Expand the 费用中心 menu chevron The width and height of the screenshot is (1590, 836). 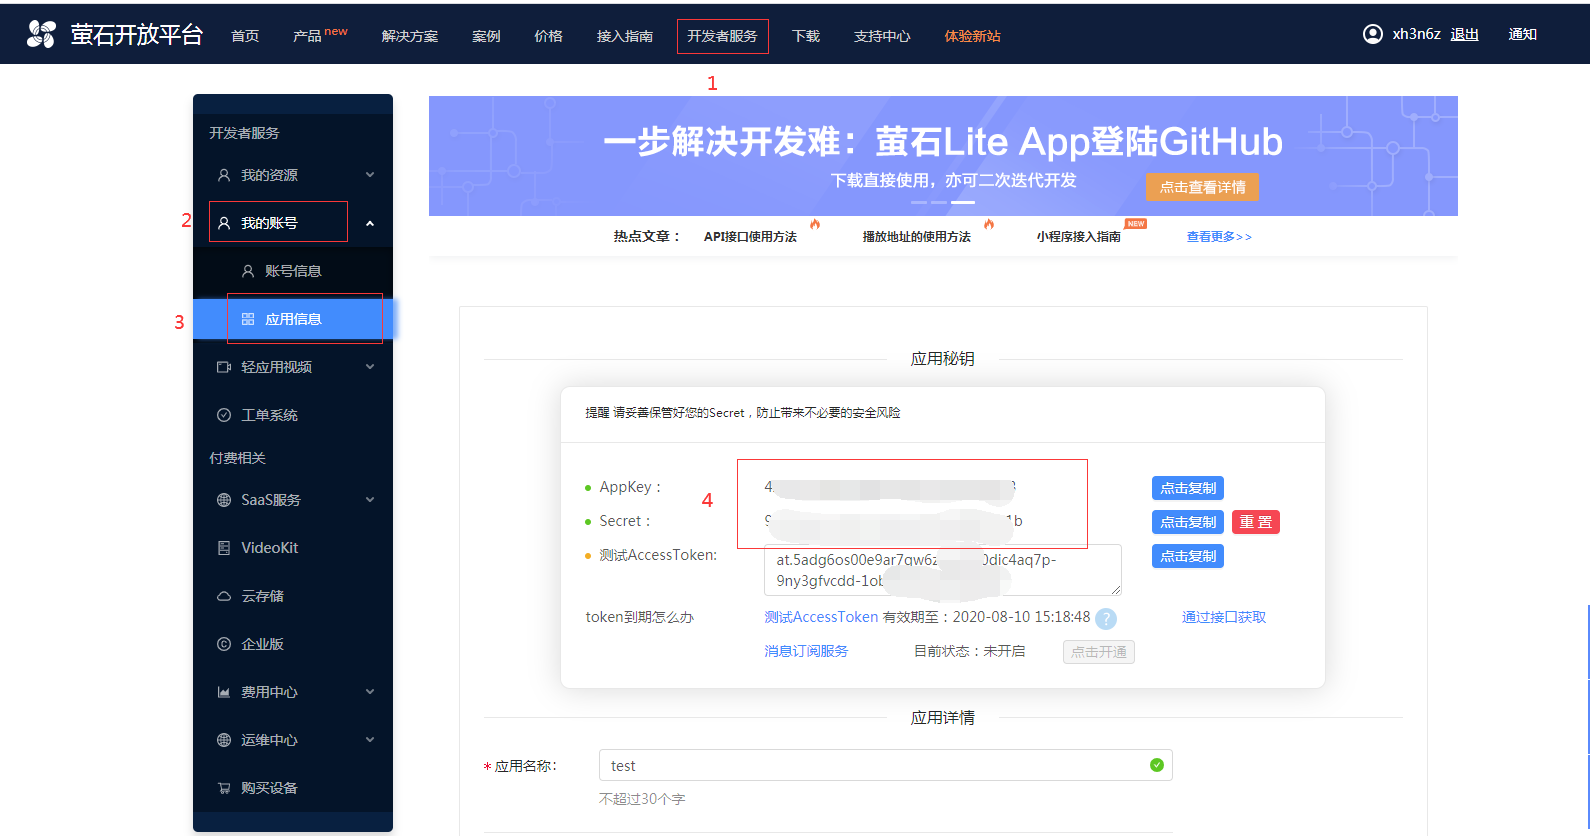370,692
